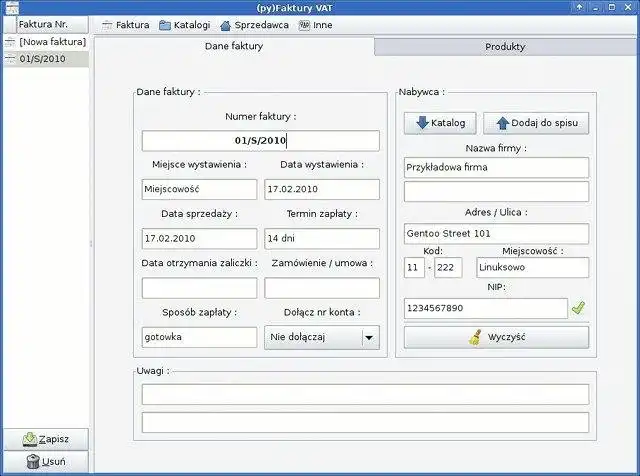
Task: Click the Inne menu icon
Action: pos(304,25)
